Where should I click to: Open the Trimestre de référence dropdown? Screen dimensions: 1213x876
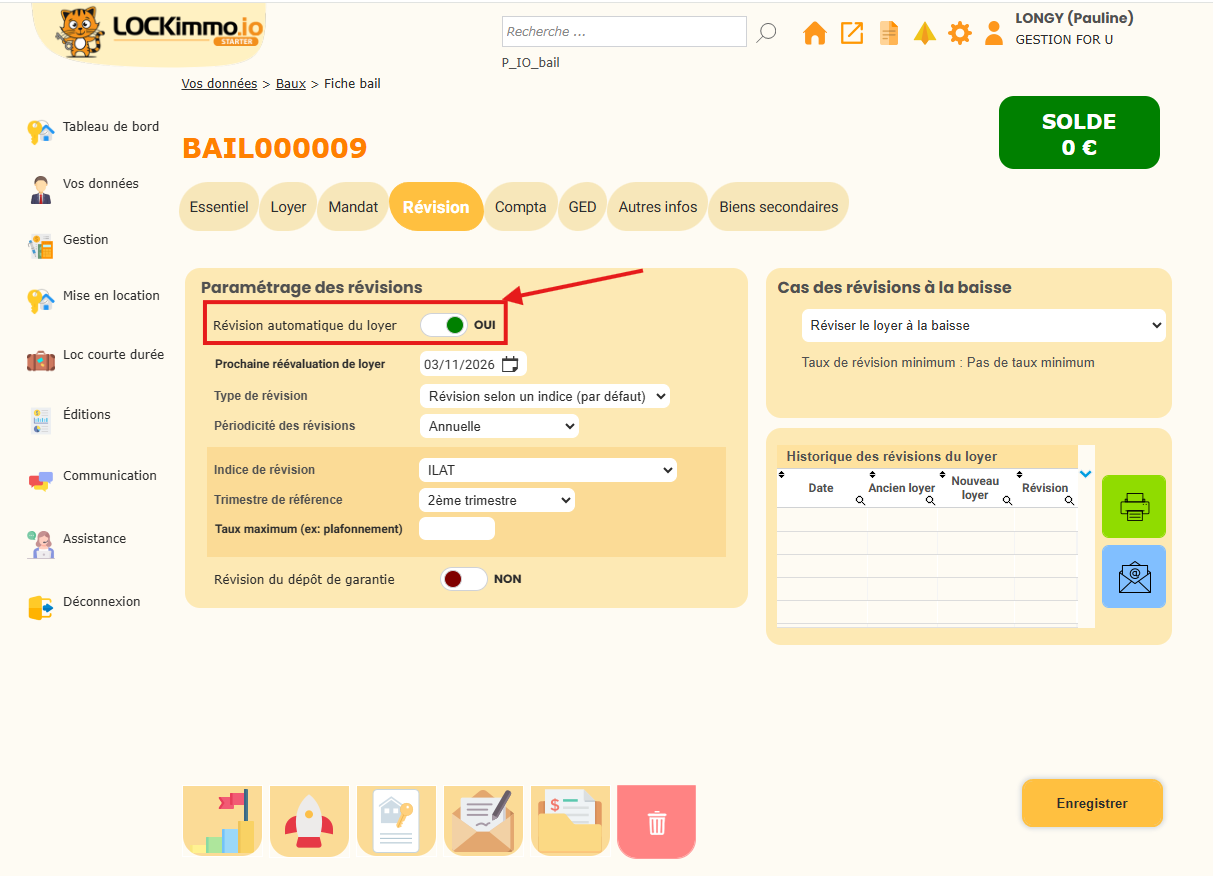(496, 500)
